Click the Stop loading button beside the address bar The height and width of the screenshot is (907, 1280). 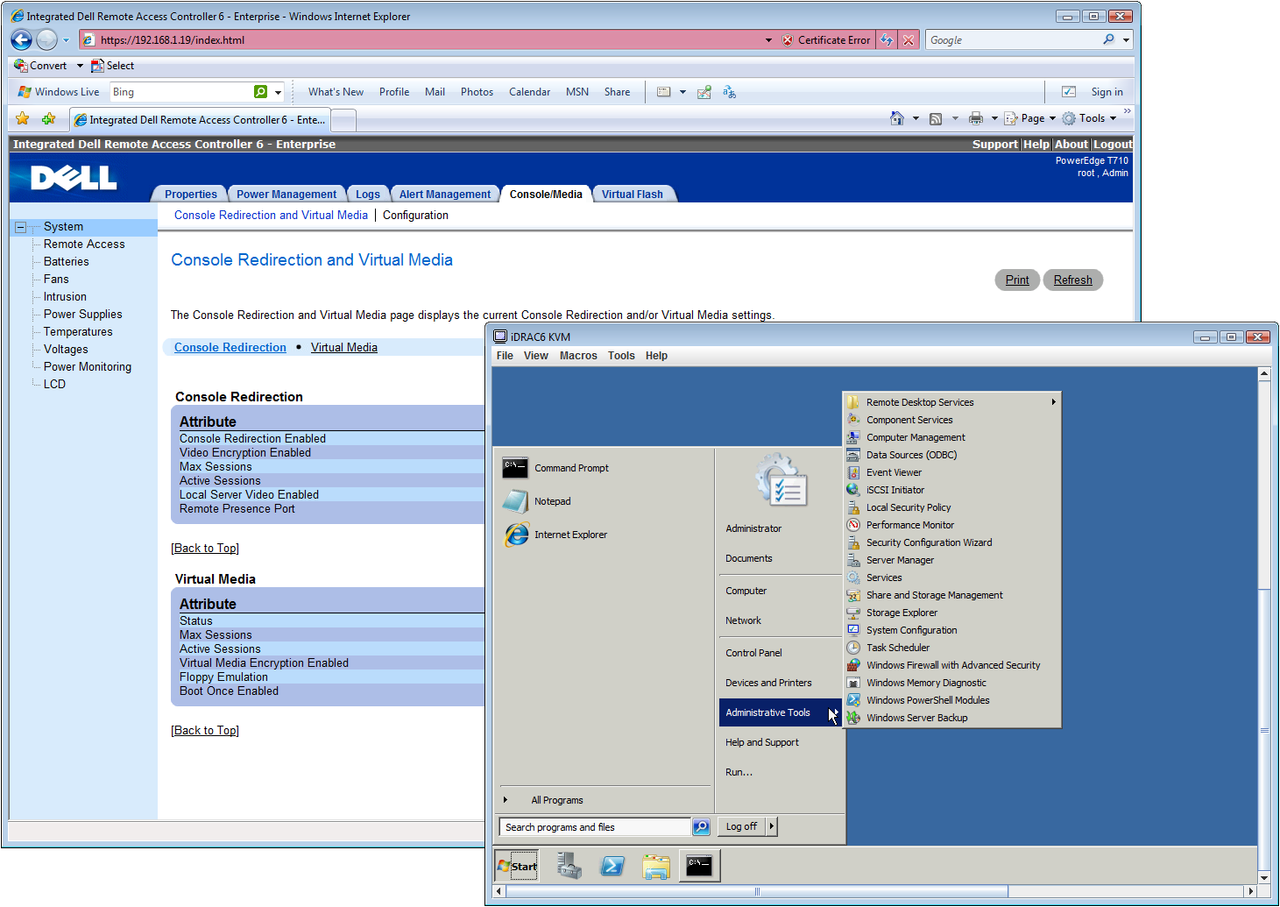[908, 40]
